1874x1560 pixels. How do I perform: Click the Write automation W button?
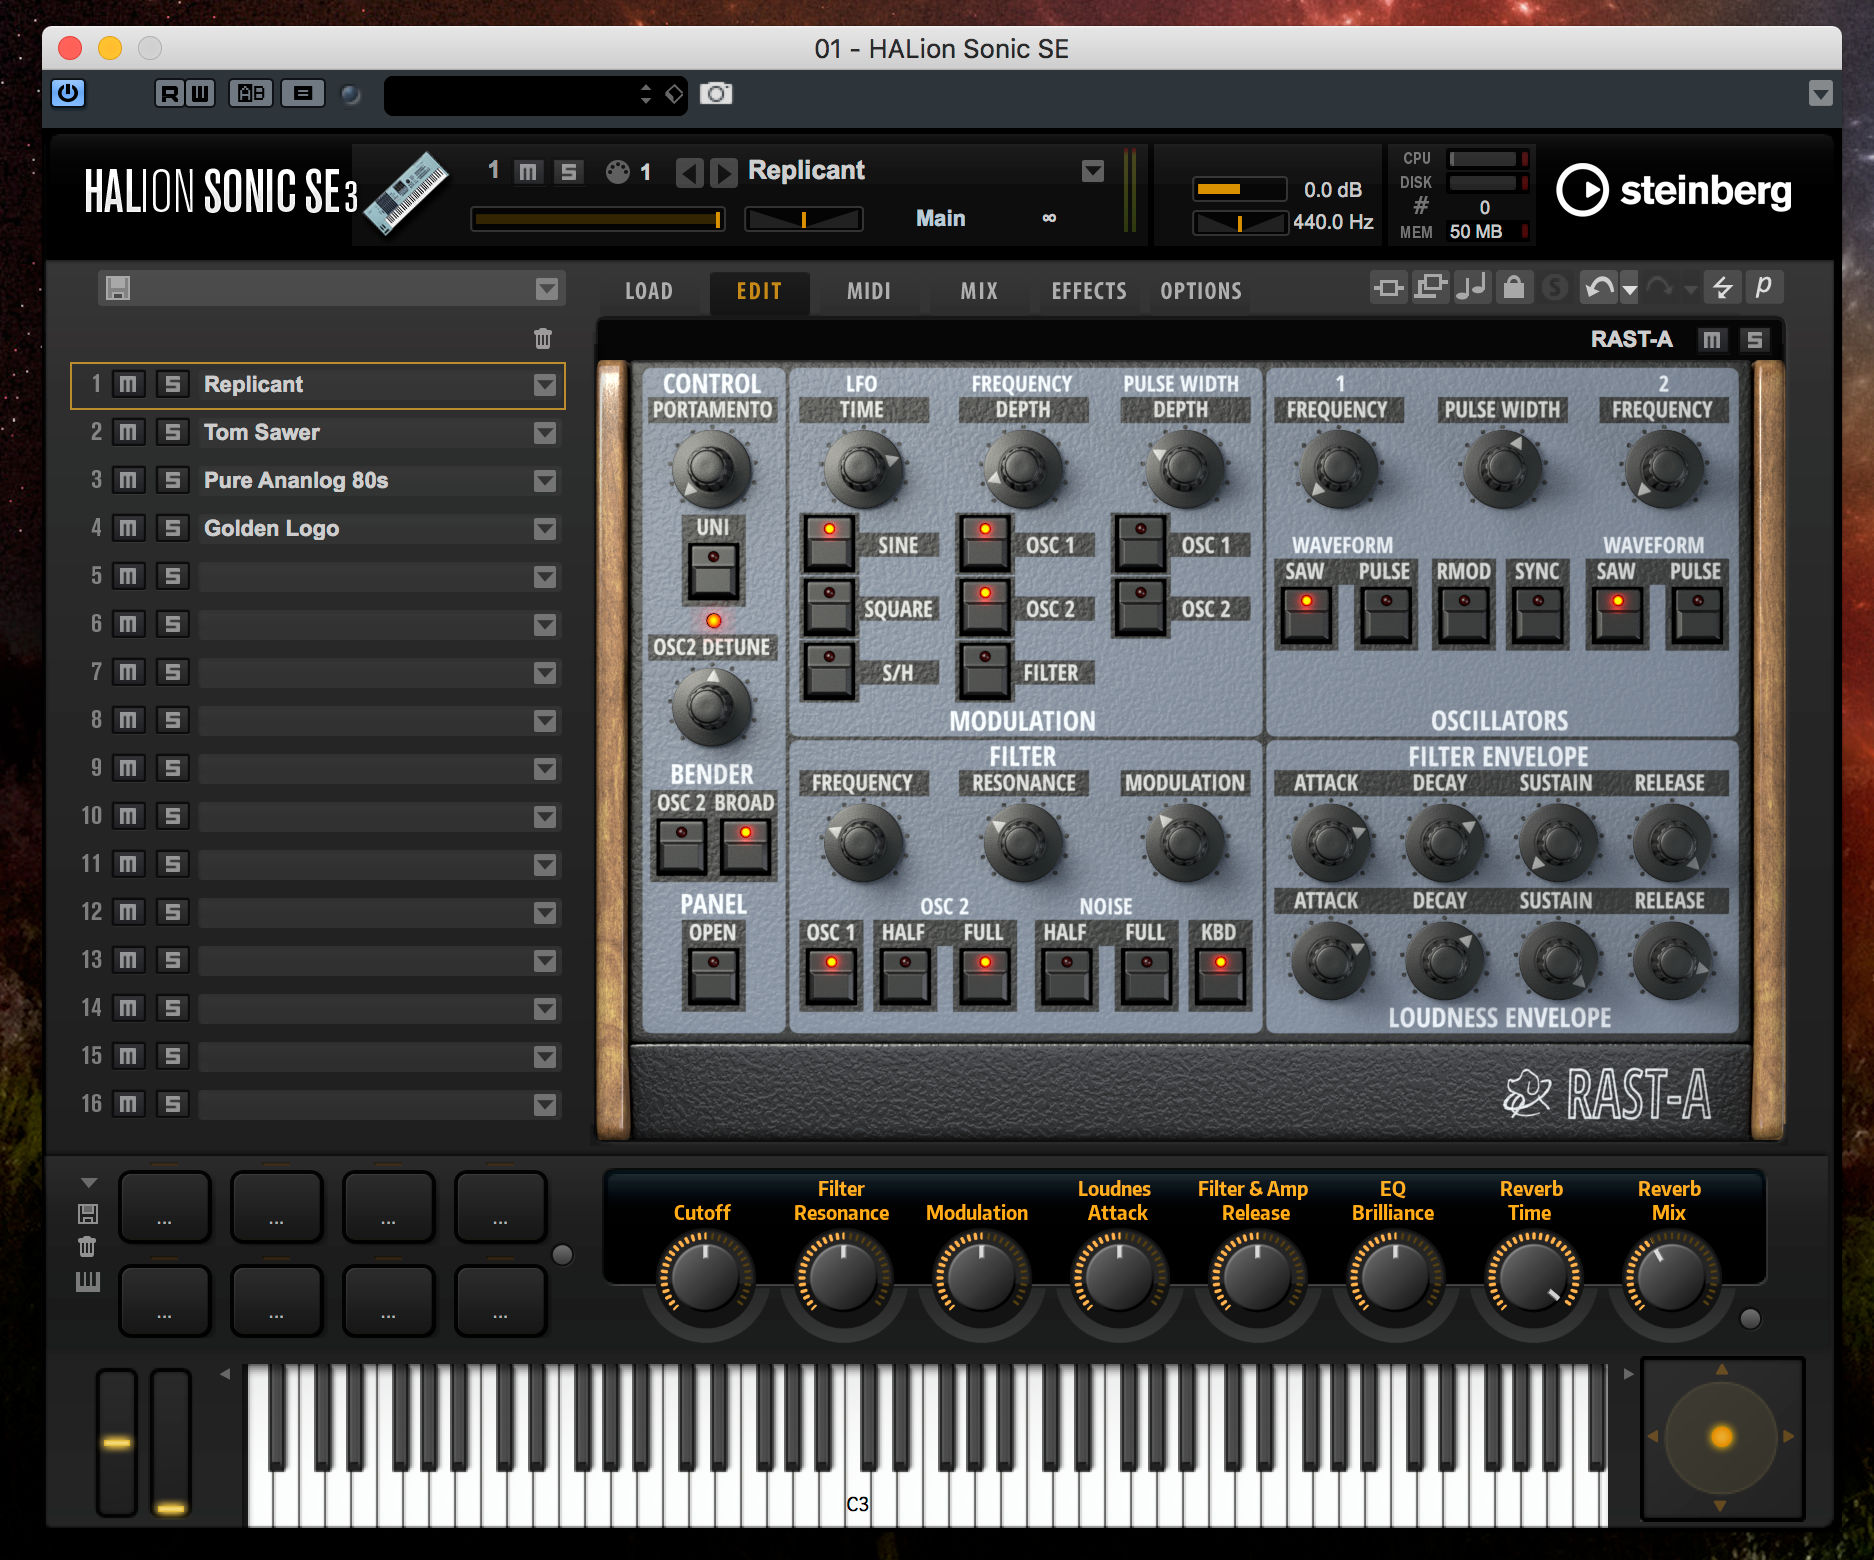pyautogui.click(x=200, y=94)
